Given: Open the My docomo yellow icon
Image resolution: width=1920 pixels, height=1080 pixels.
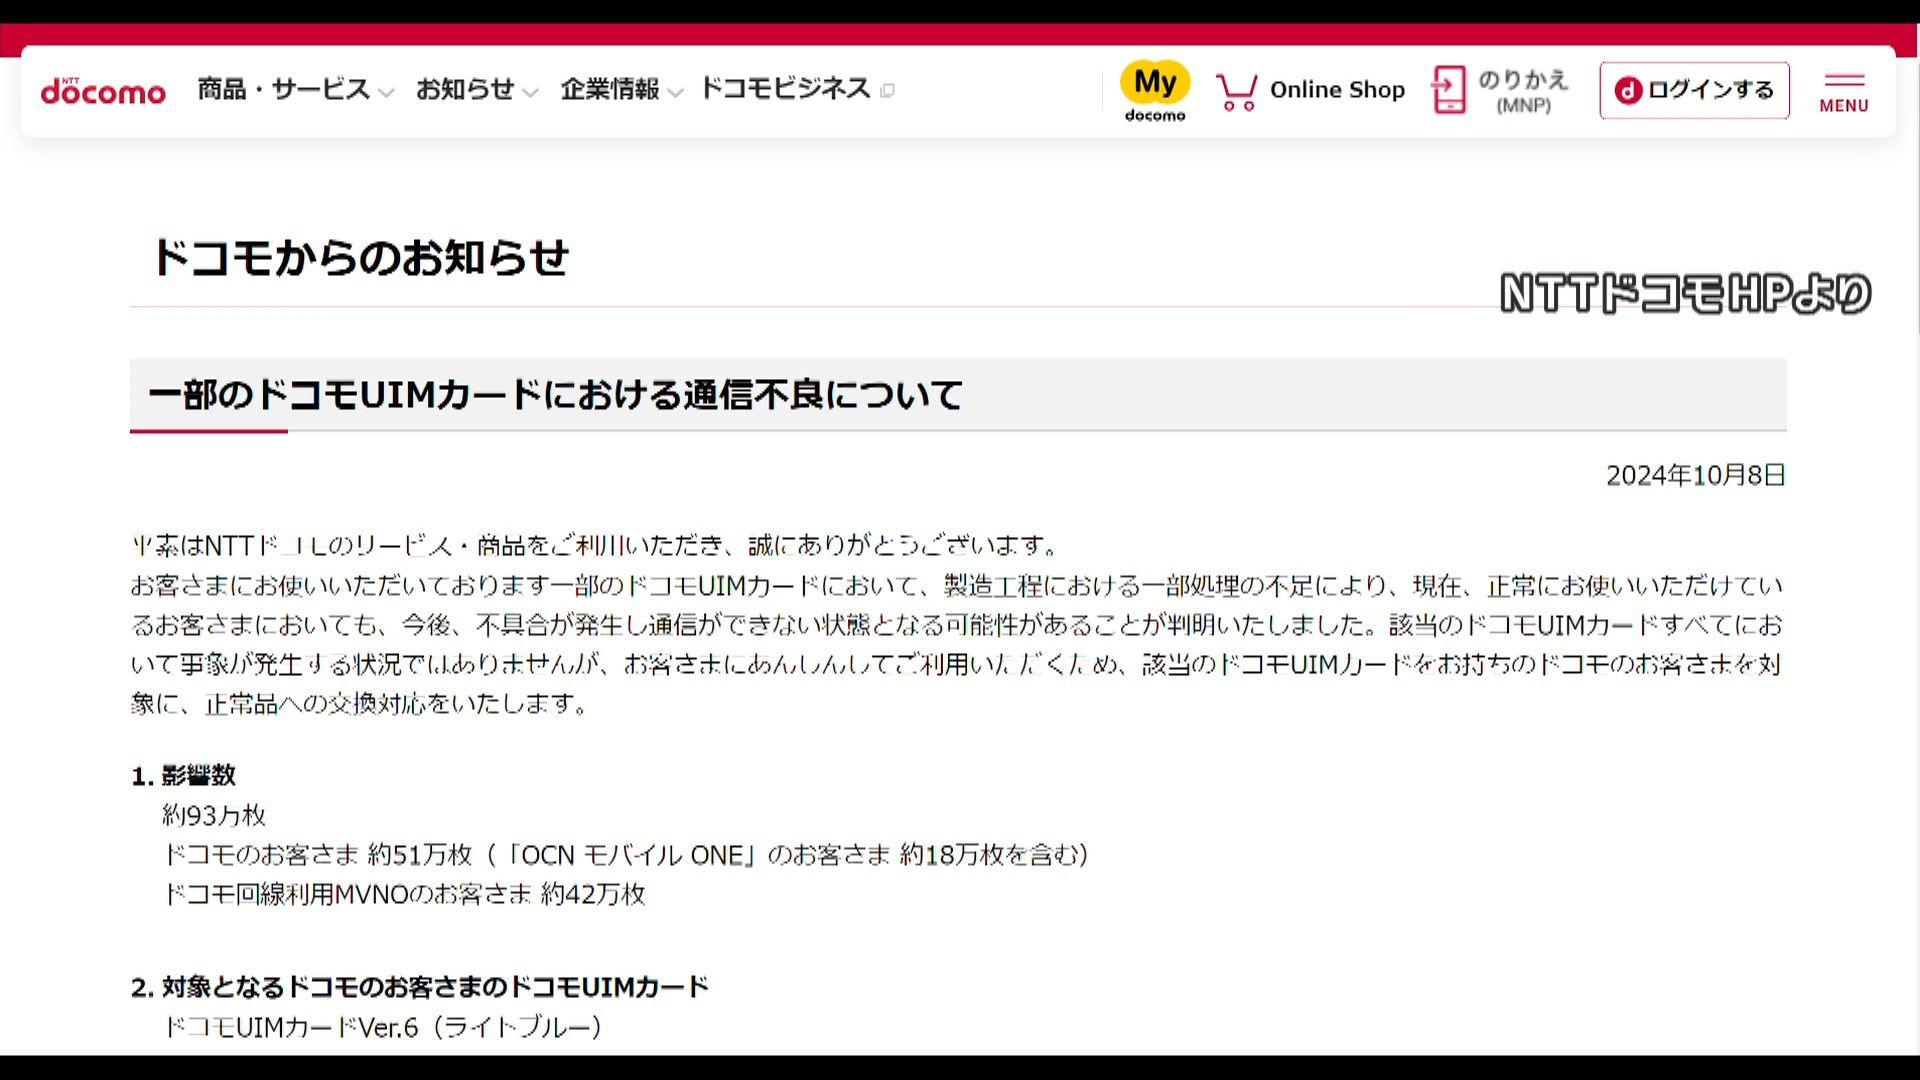Looking at the screenshot, I should 1155,90.
